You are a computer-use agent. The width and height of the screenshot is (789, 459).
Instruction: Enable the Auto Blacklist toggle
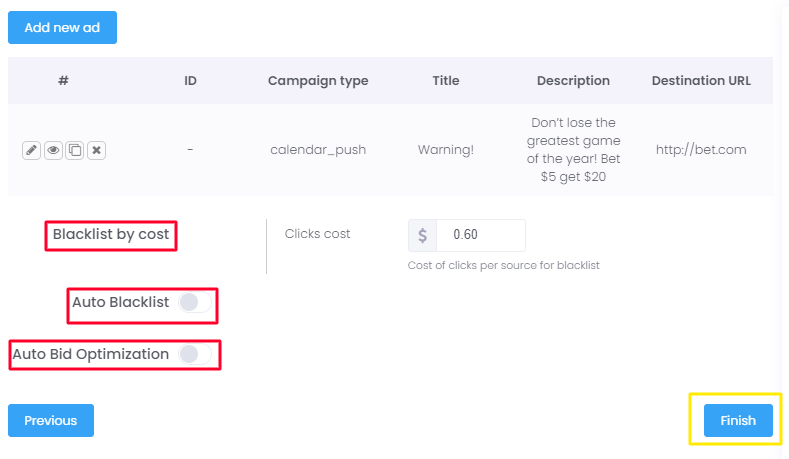194,302
